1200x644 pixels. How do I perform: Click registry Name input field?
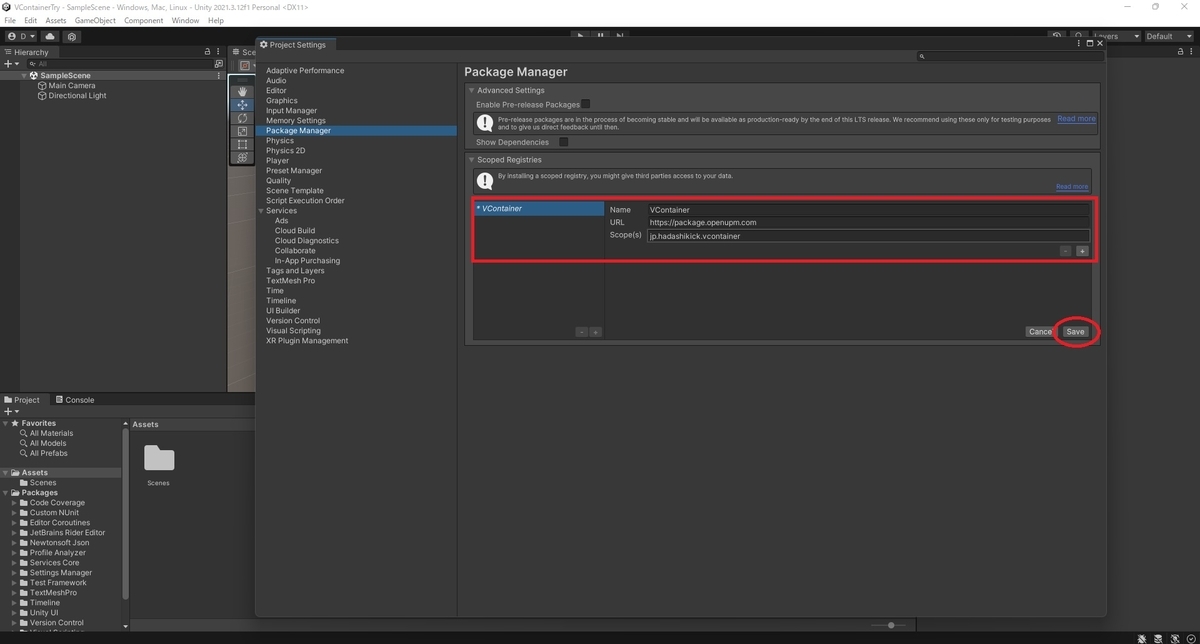click(868, 210)
